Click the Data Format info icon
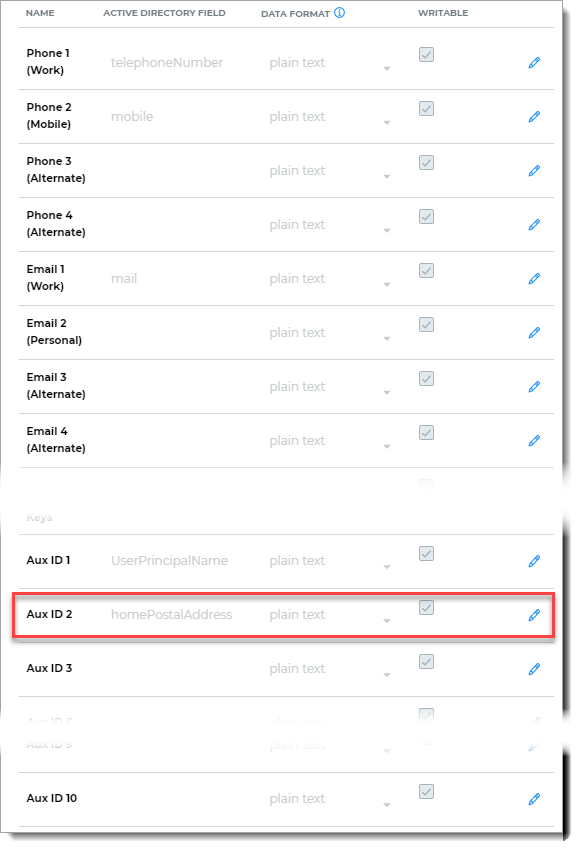 click(x=340, y=12)
